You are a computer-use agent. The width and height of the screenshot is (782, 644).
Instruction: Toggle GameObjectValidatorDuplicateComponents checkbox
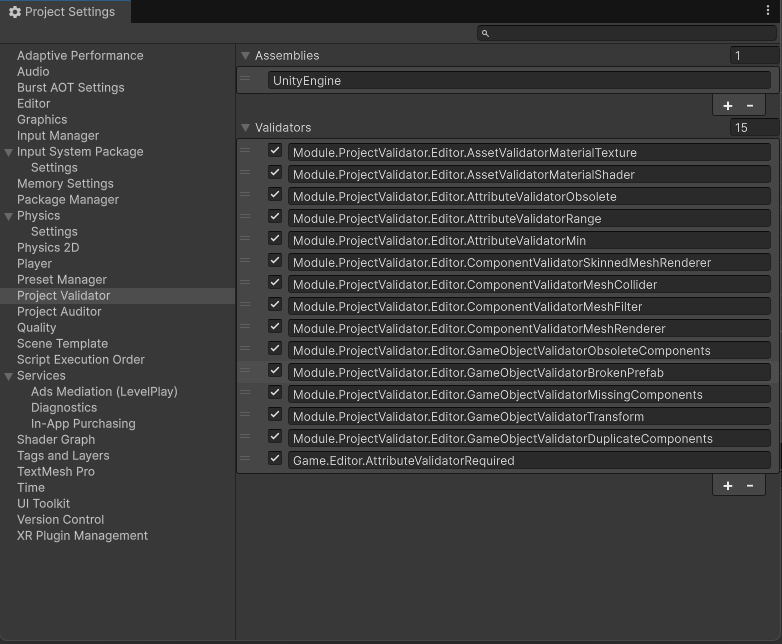tap(275, 436)
